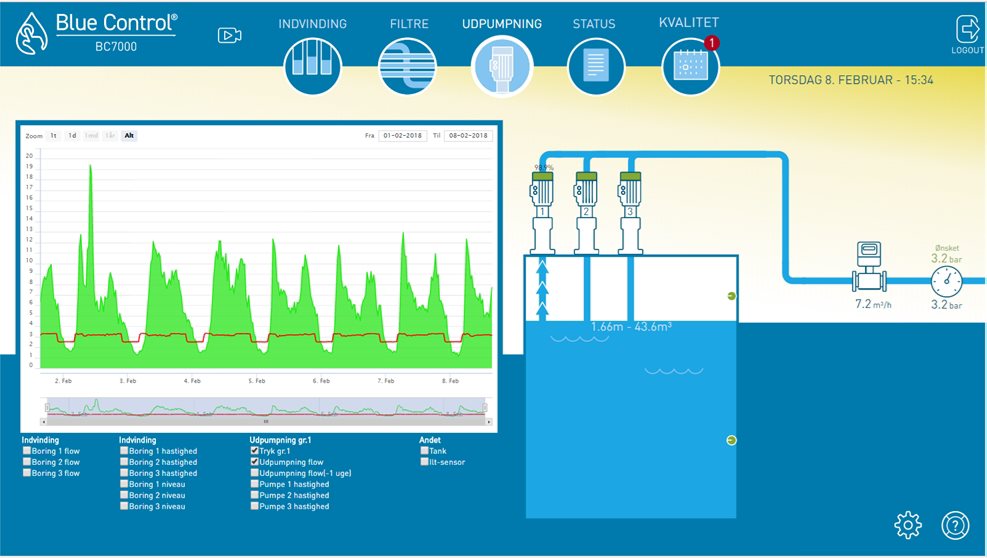Select the Alt zoom button
The height and width of the screenshot is (558, 987).
click(x=129, y=135)
